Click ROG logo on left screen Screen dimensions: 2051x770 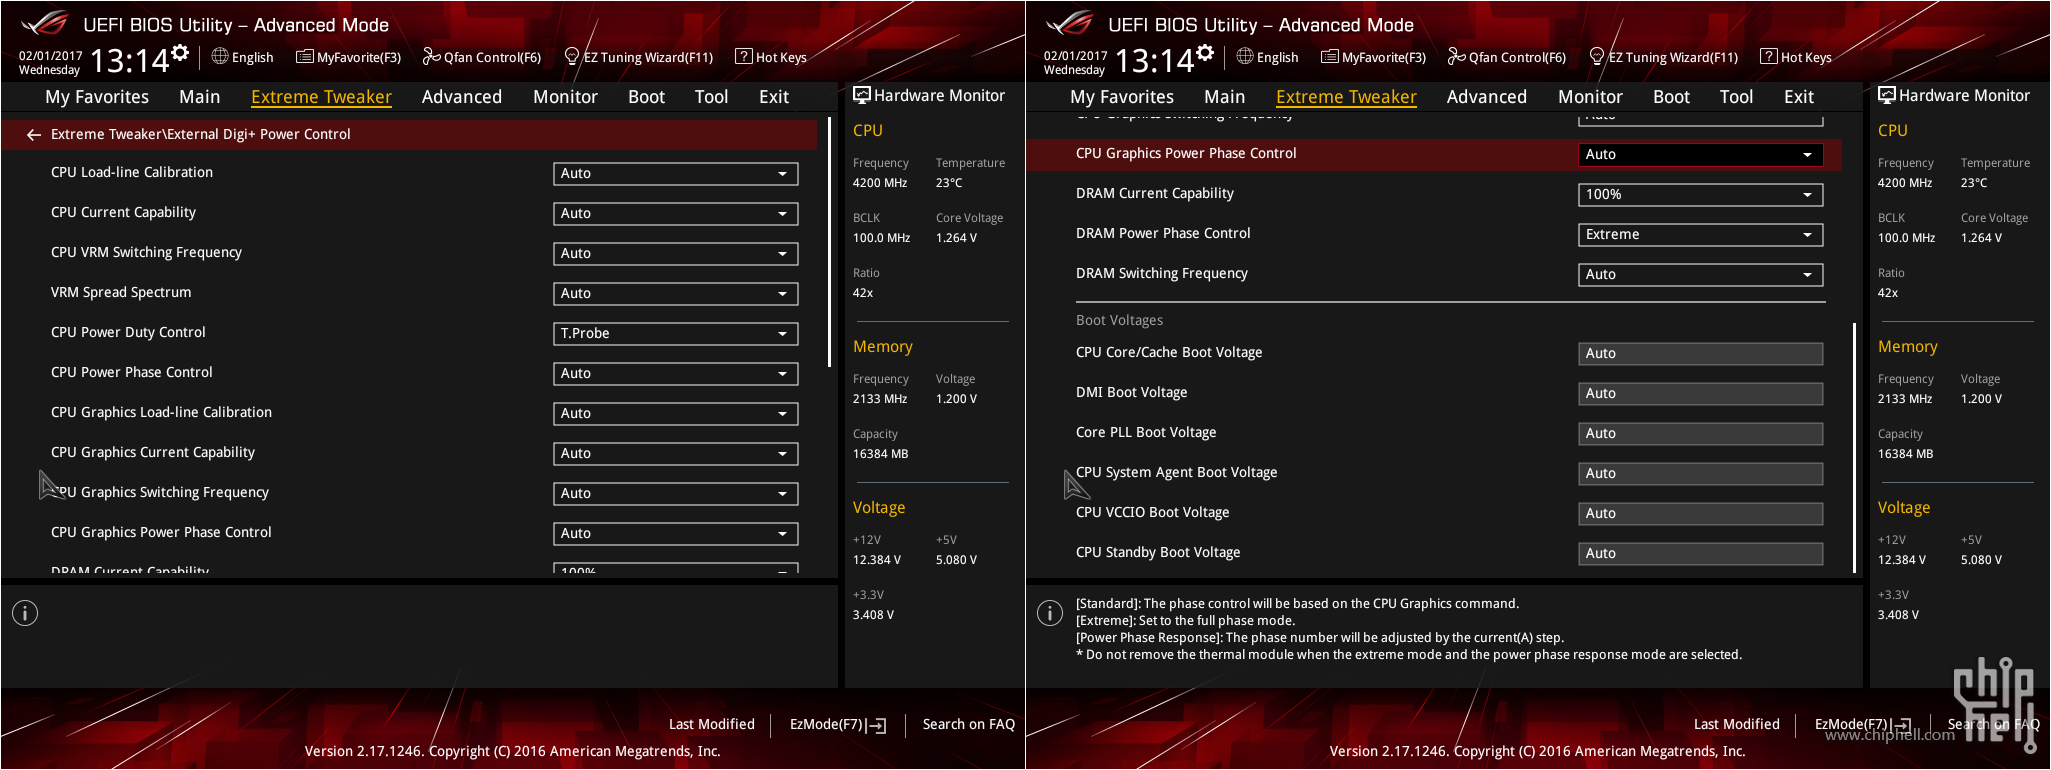(45, 22)
